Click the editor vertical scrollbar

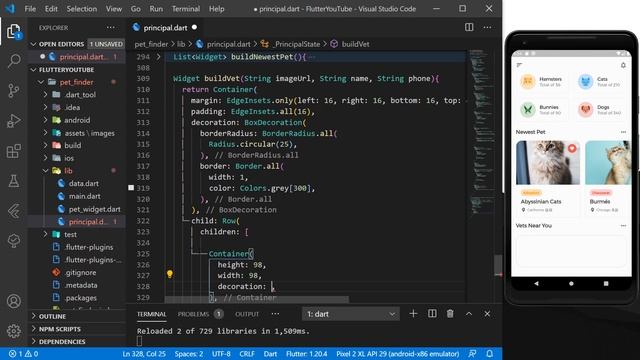pos(498,265)
